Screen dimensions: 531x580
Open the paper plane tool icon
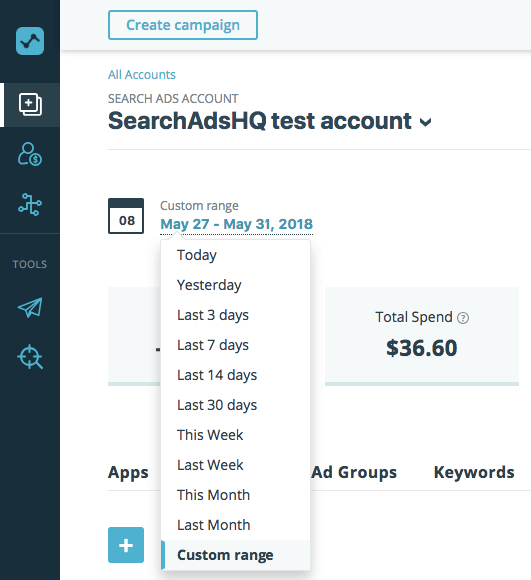[x=30, y=307]
